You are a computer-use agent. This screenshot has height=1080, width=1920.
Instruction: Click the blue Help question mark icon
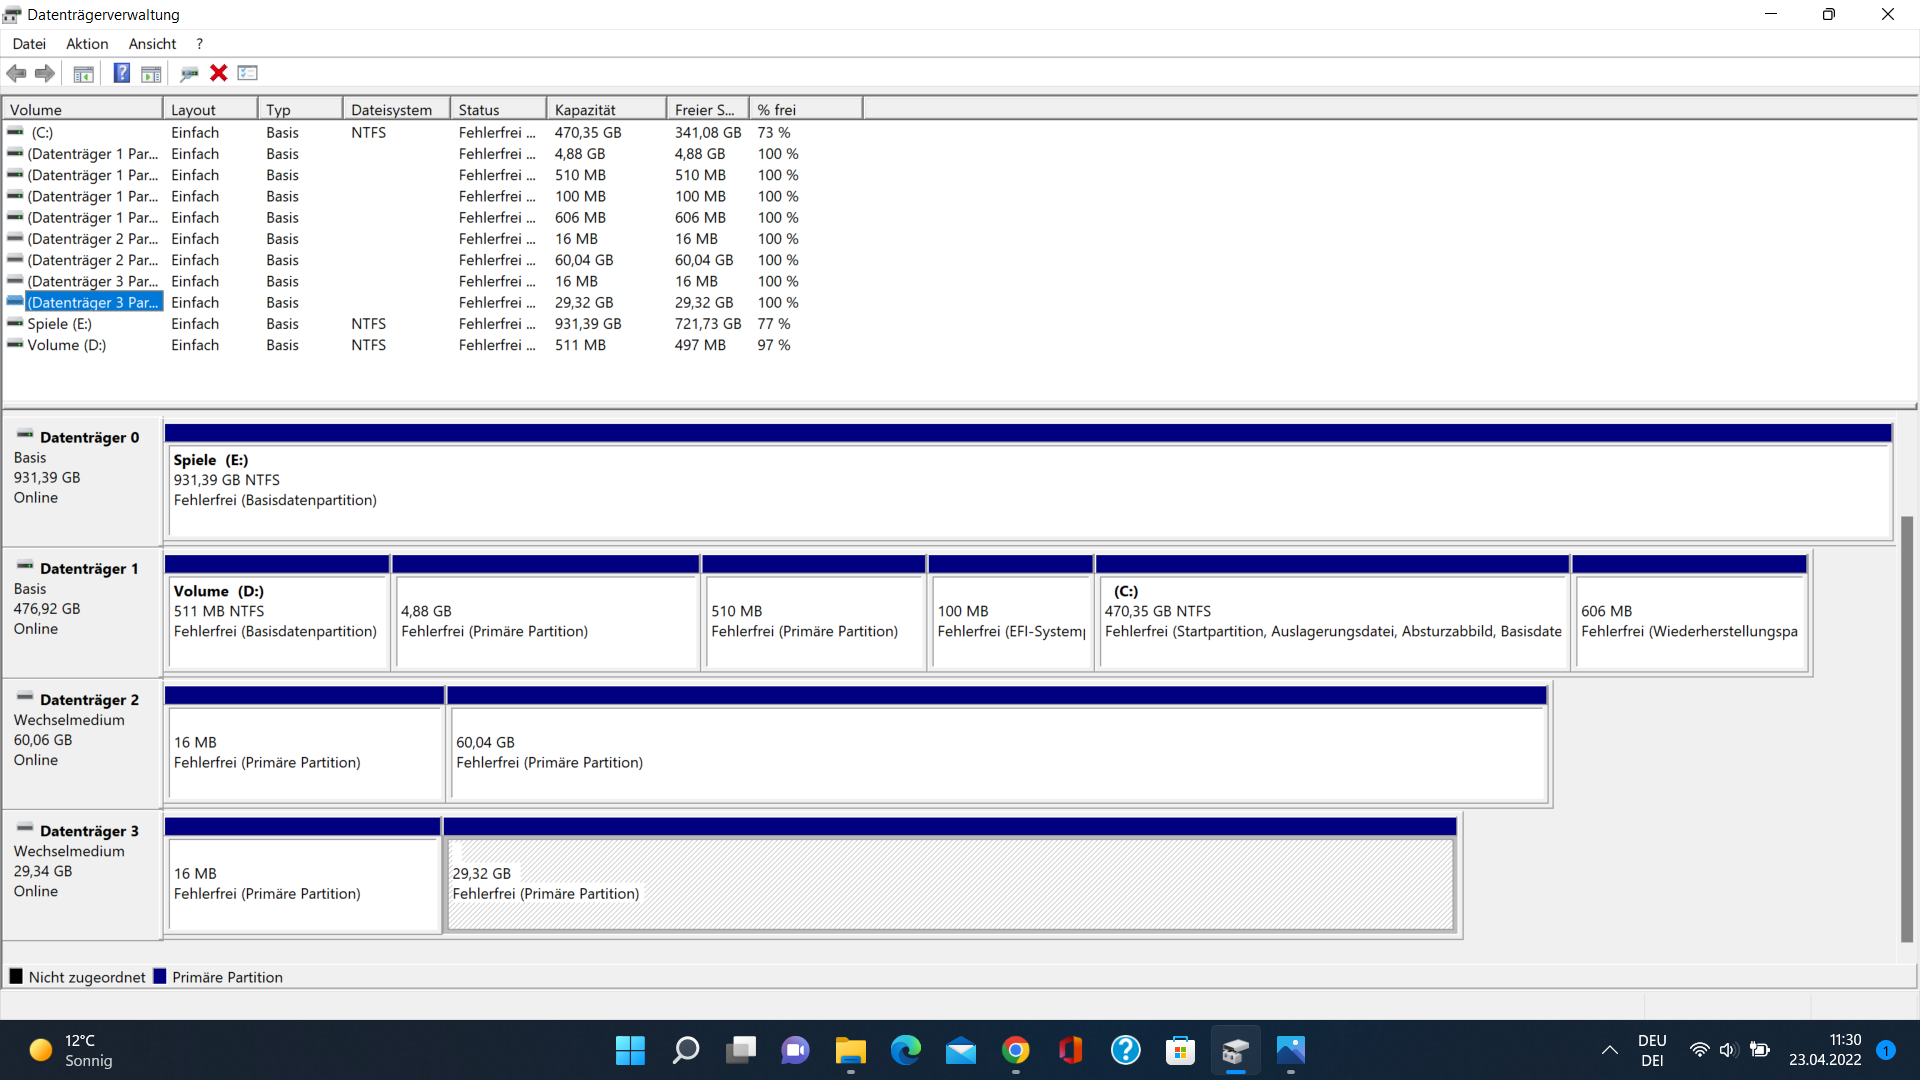pos(121,73)
